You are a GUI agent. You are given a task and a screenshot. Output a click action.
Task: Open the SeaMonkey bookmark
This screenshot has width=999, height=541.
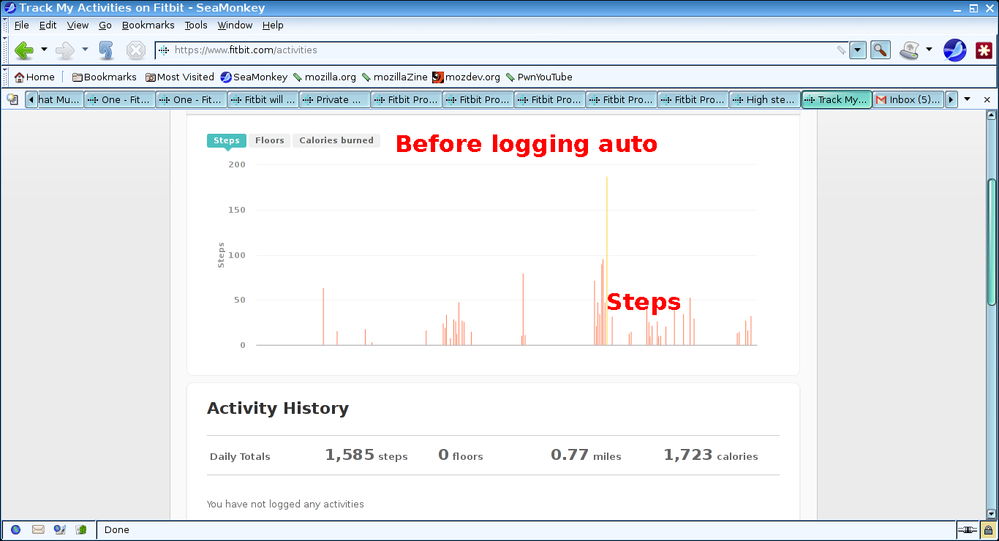pyautogui.click(x=254, y=77)
